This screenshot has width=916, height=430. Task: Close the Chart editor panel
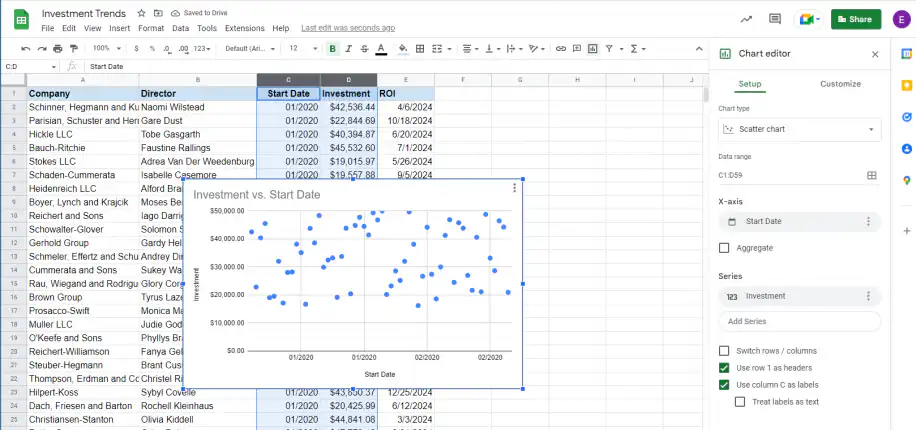tap(875, 54)
